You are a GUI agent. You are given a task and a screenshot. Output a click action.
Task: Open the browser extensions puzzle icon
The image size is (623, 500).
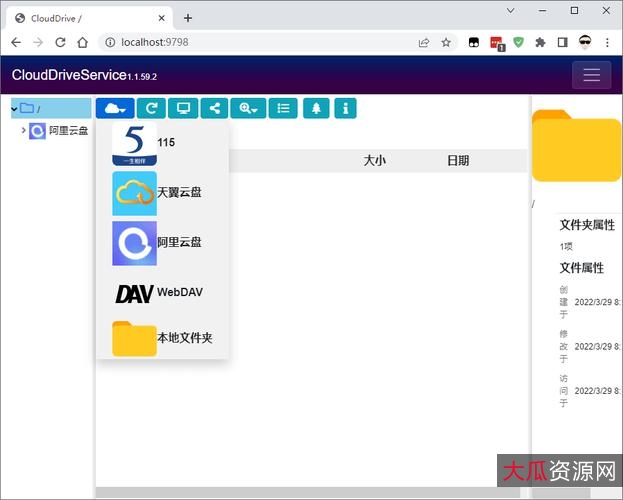point(540,42)
